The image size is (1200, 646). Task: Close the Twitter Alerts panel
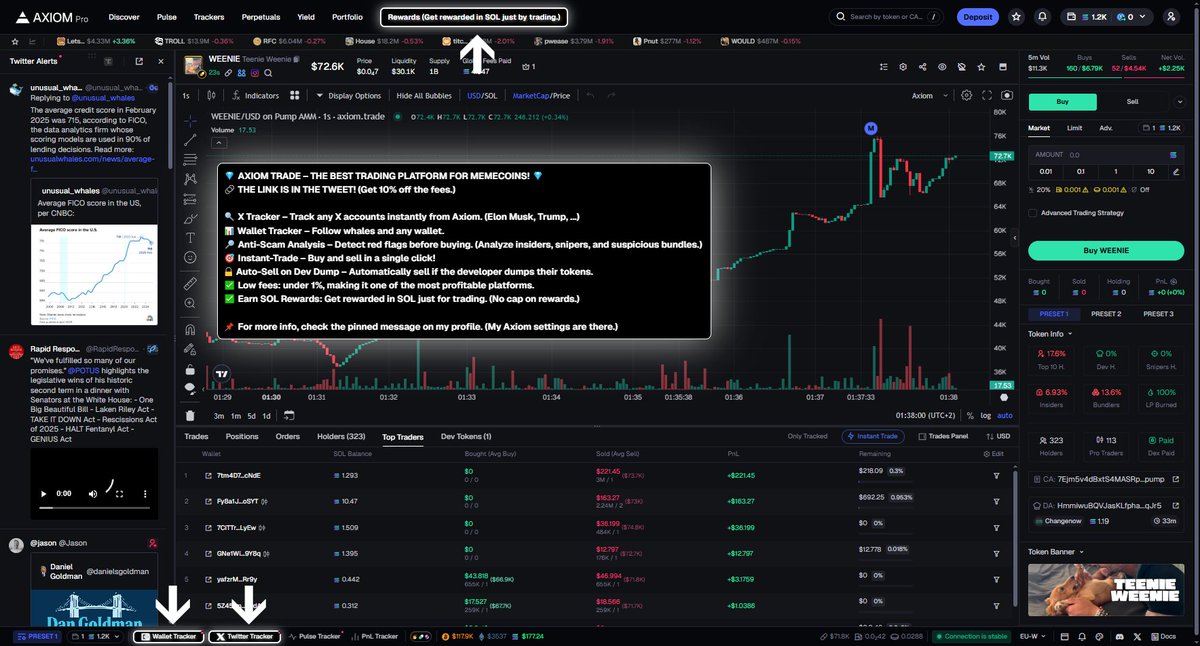tap(161, 61)
